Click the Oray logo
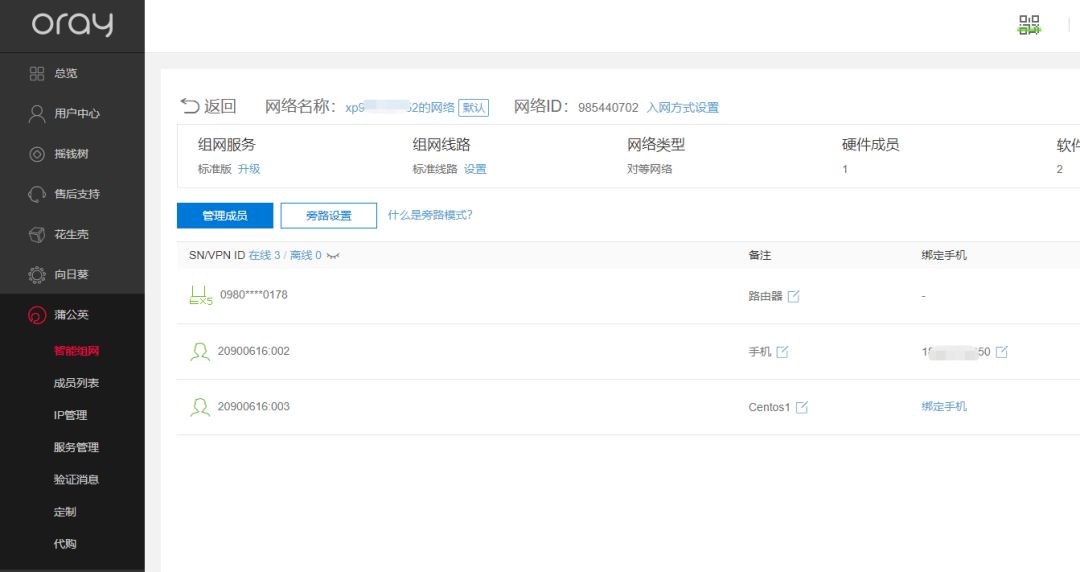The height and width of the screenshot is (572, 1080). click(72, 24)
